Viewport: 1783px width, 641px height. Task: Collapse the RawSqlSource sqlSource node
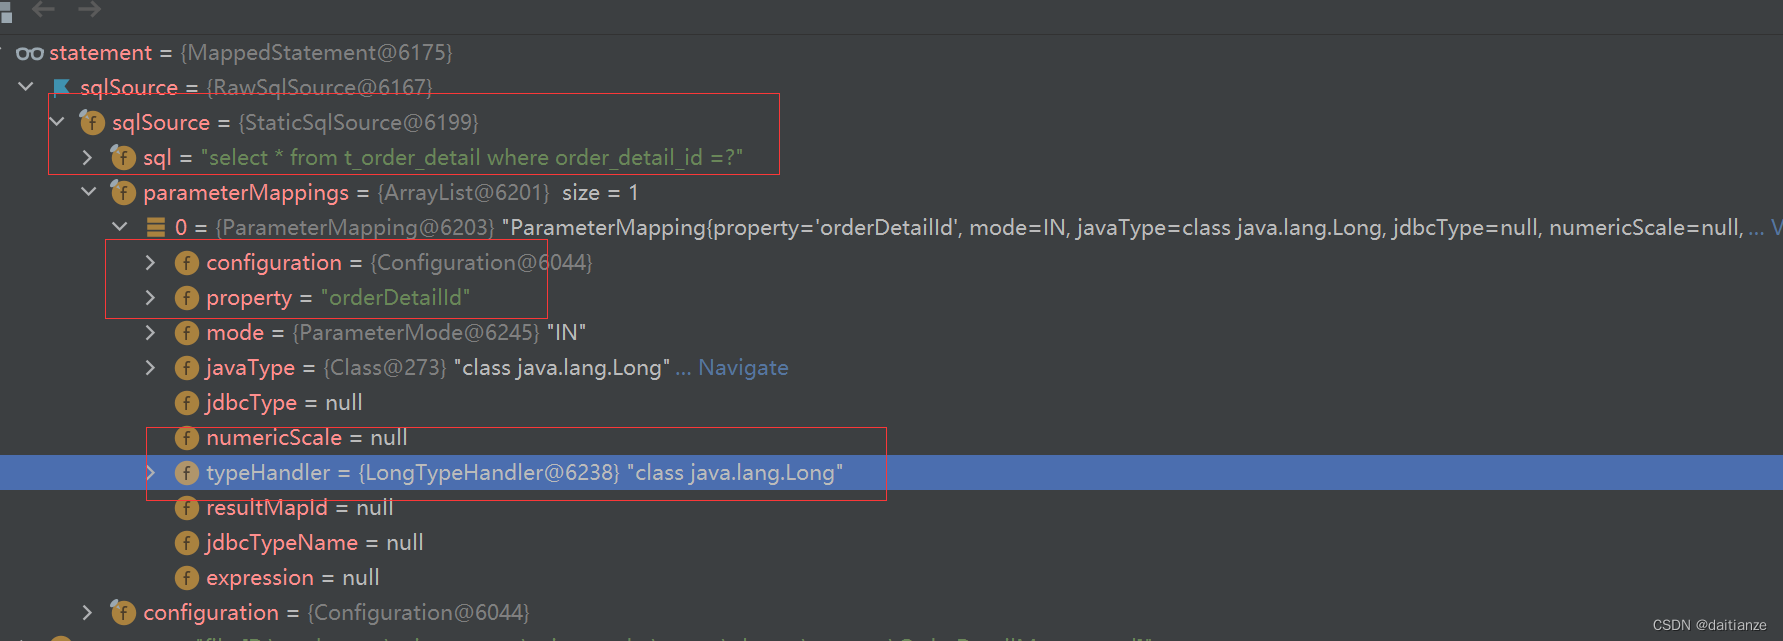pos(26,87)
